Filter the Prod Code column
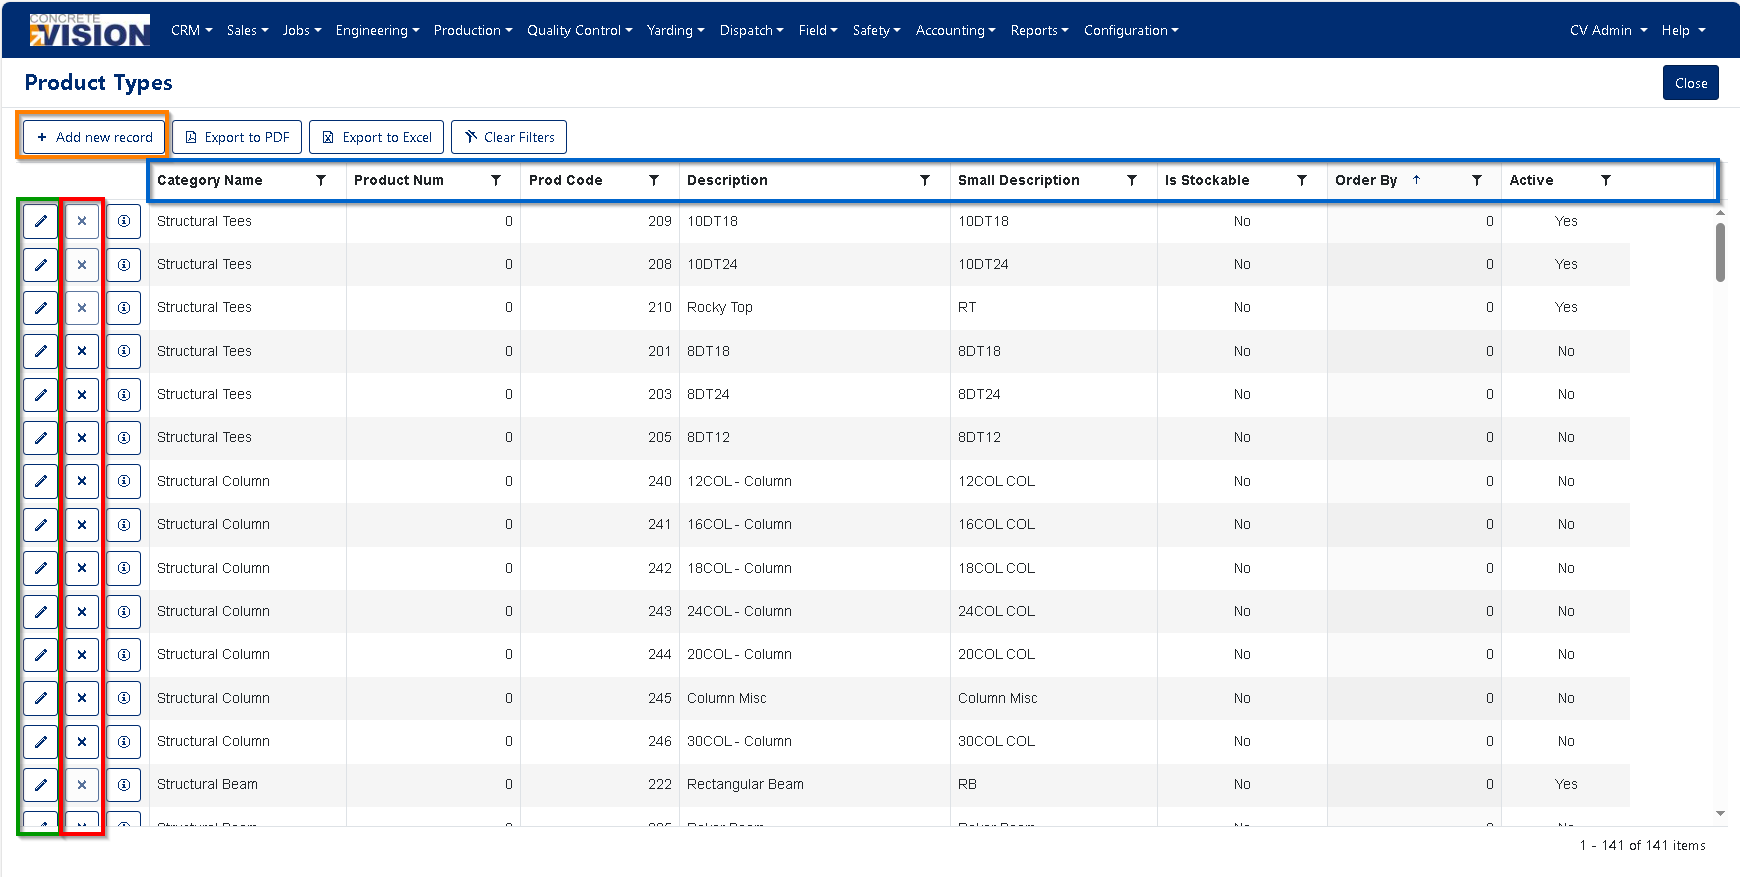Image resolution: width=1740 pixels, height=877 pixels. pos(654,180)
